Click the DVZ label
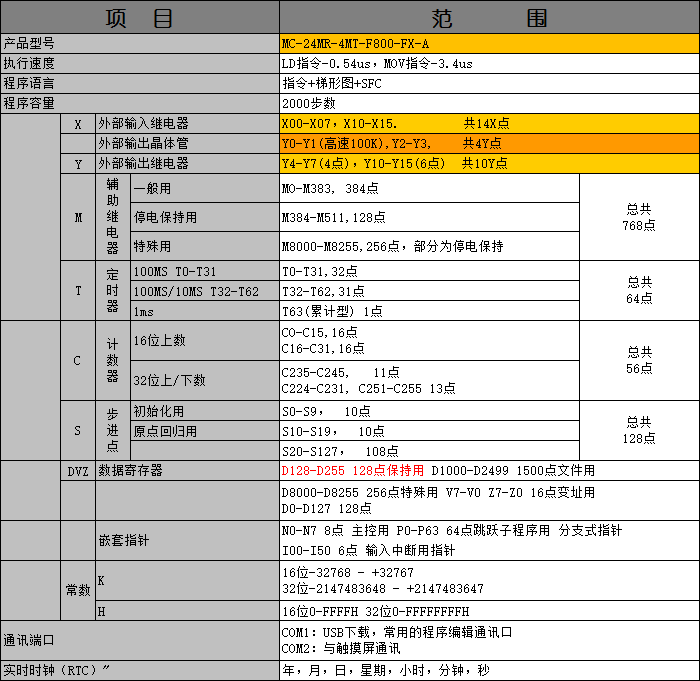The height and width of the screenshot is (681, 700). (x=78, y=471)
